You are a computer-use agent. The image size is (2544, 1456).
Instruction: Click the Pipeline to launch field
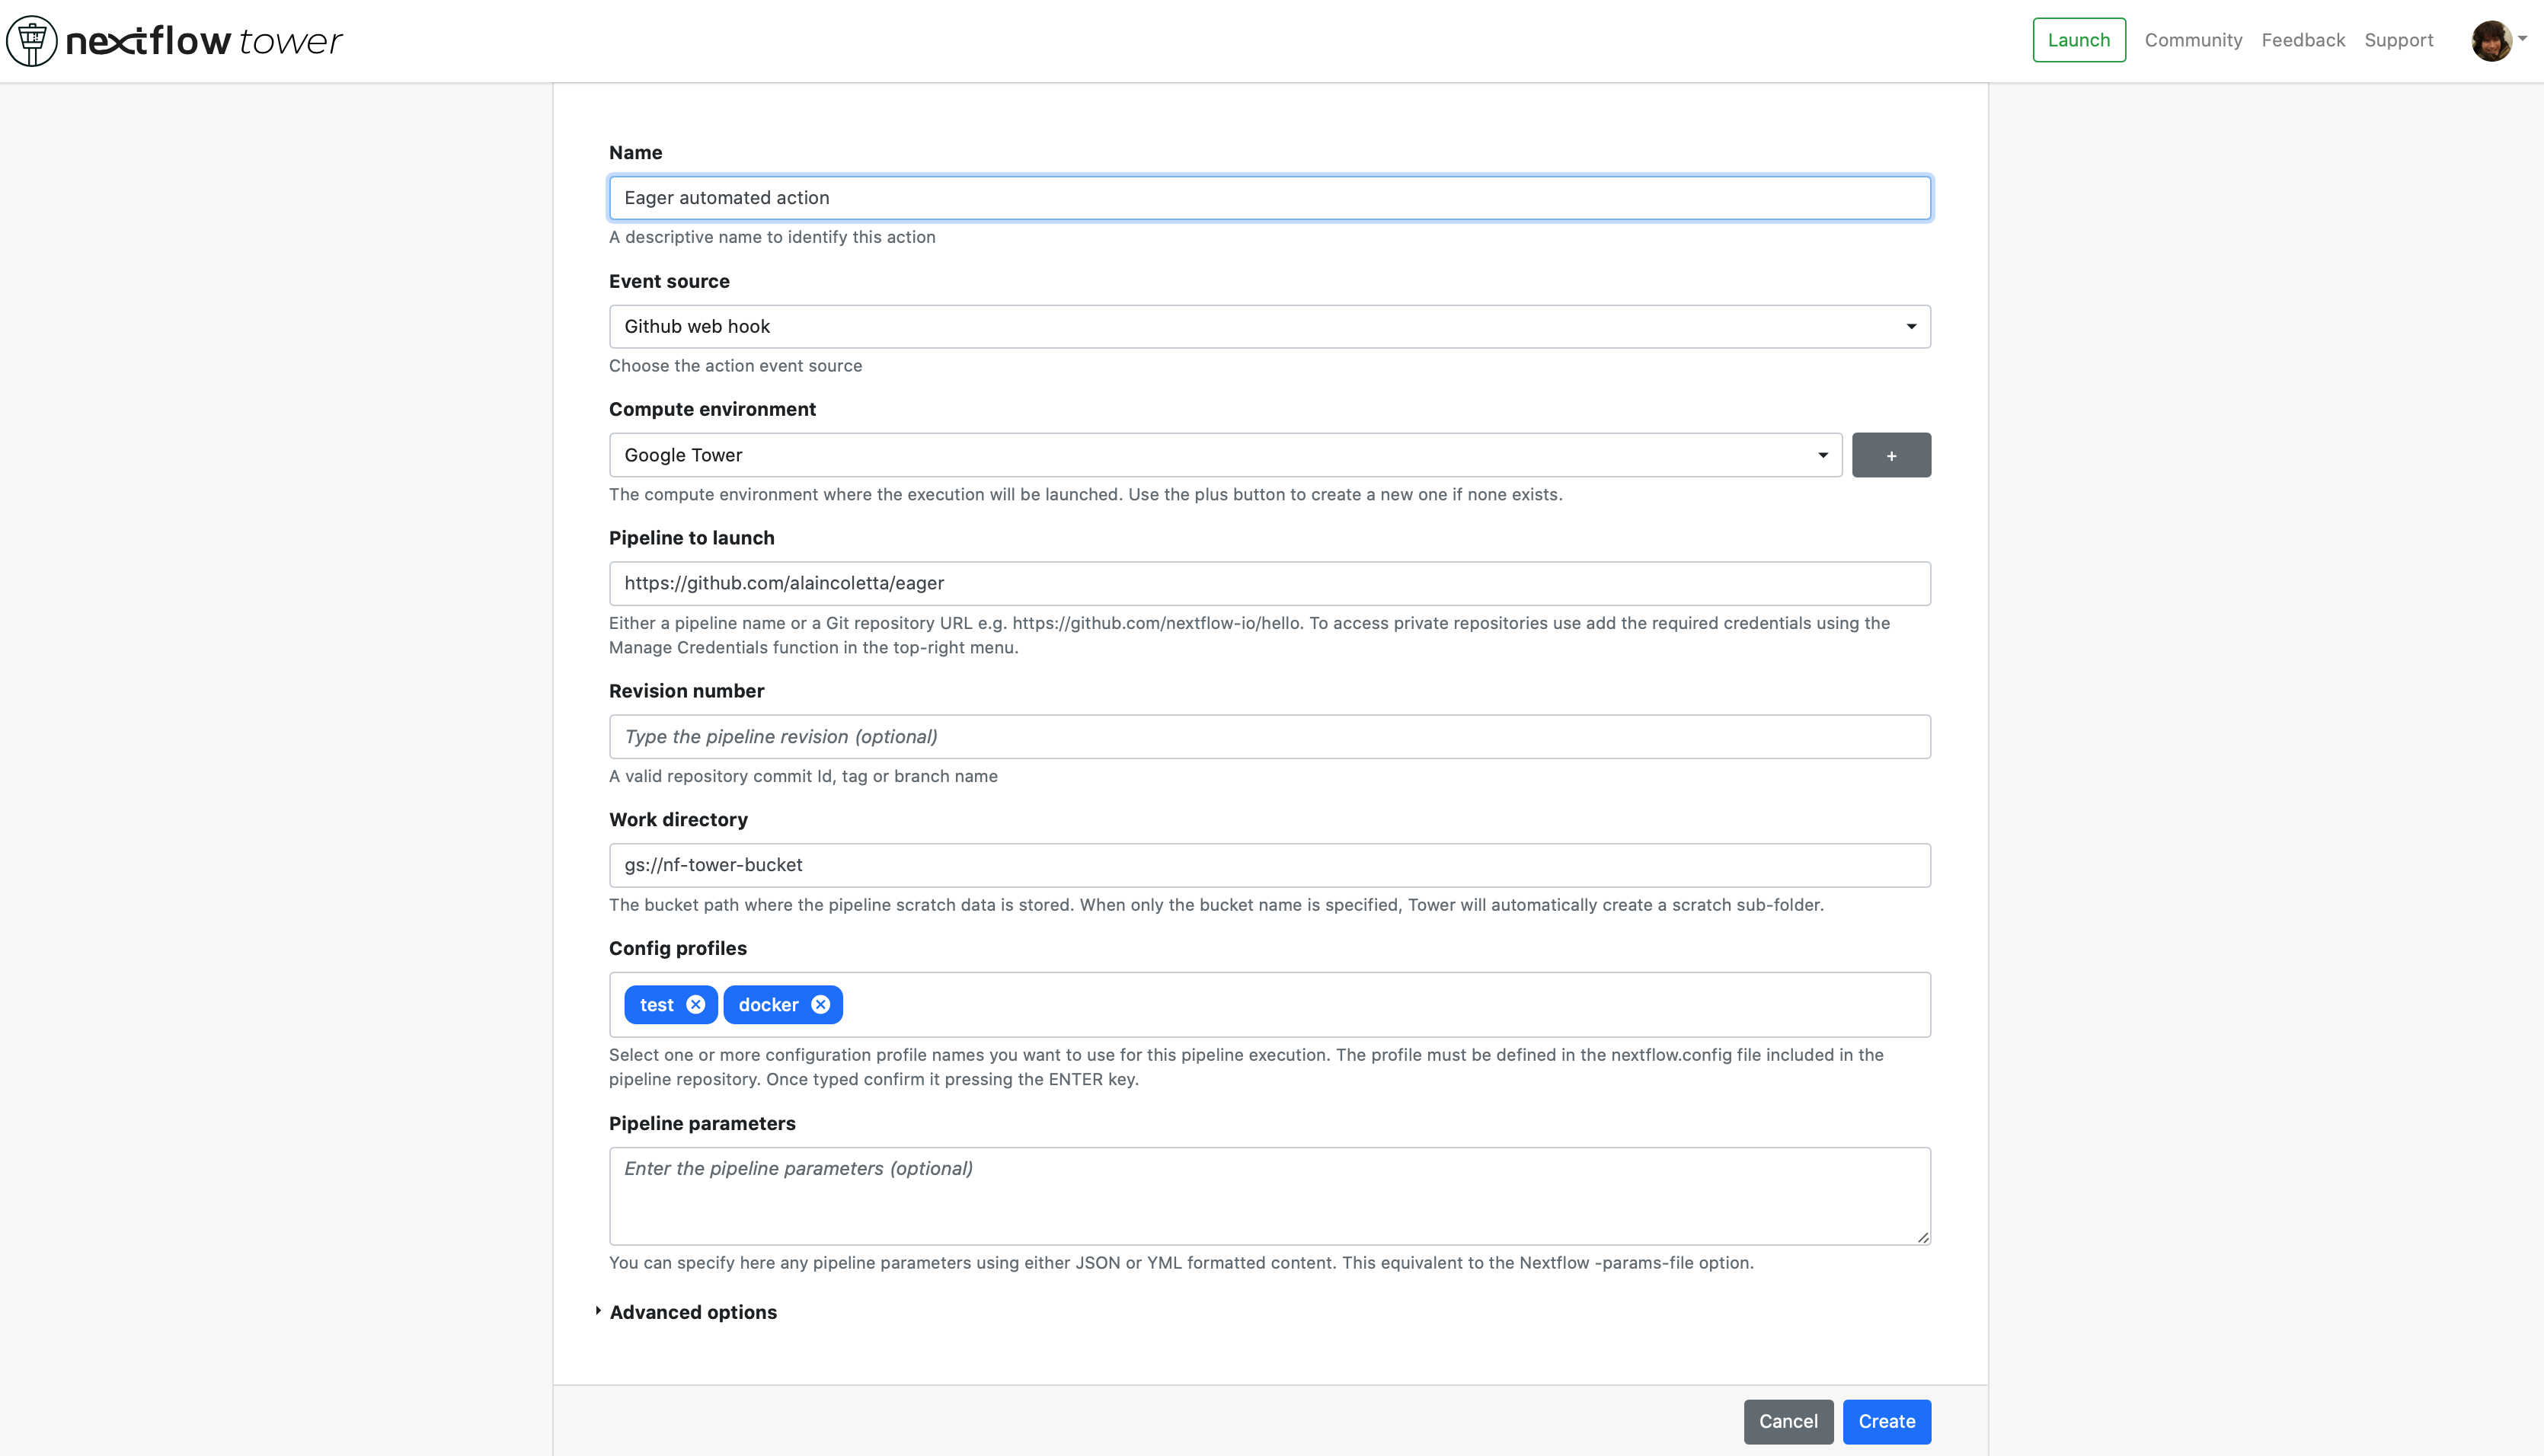(1270, 583)
